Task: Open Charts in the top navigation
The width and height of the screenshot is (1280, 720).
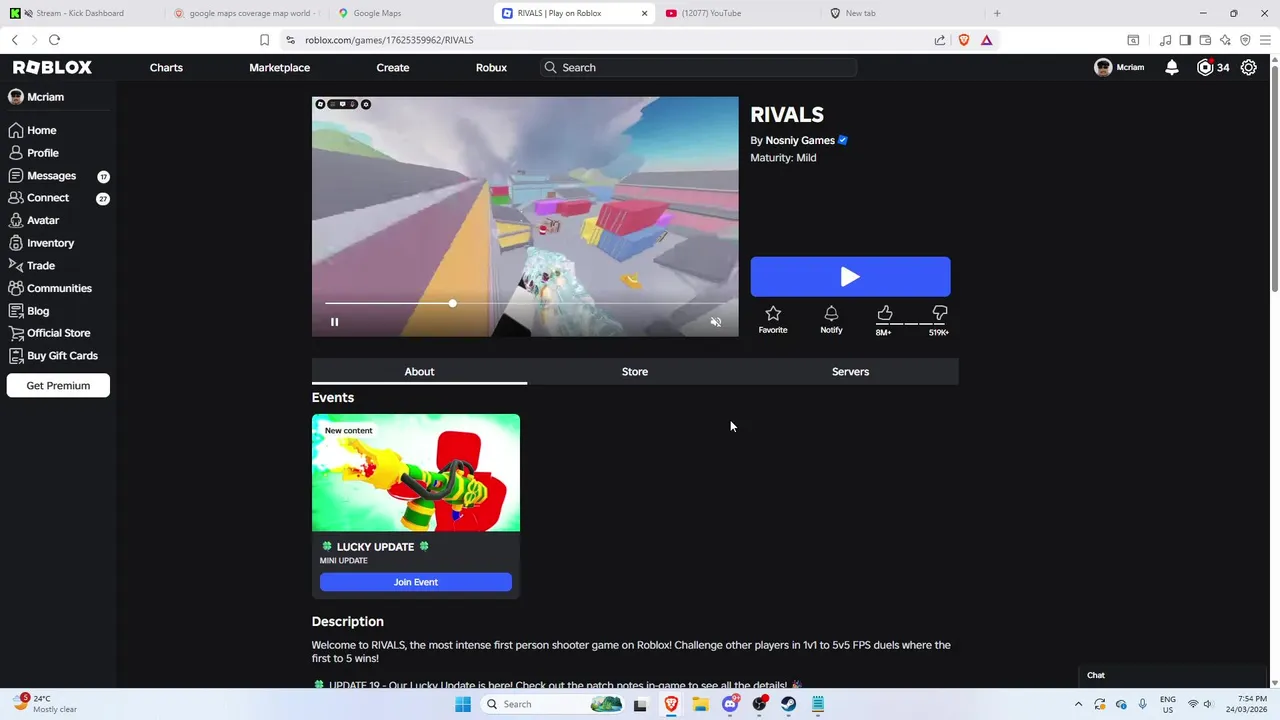Action: pos(166,67)
